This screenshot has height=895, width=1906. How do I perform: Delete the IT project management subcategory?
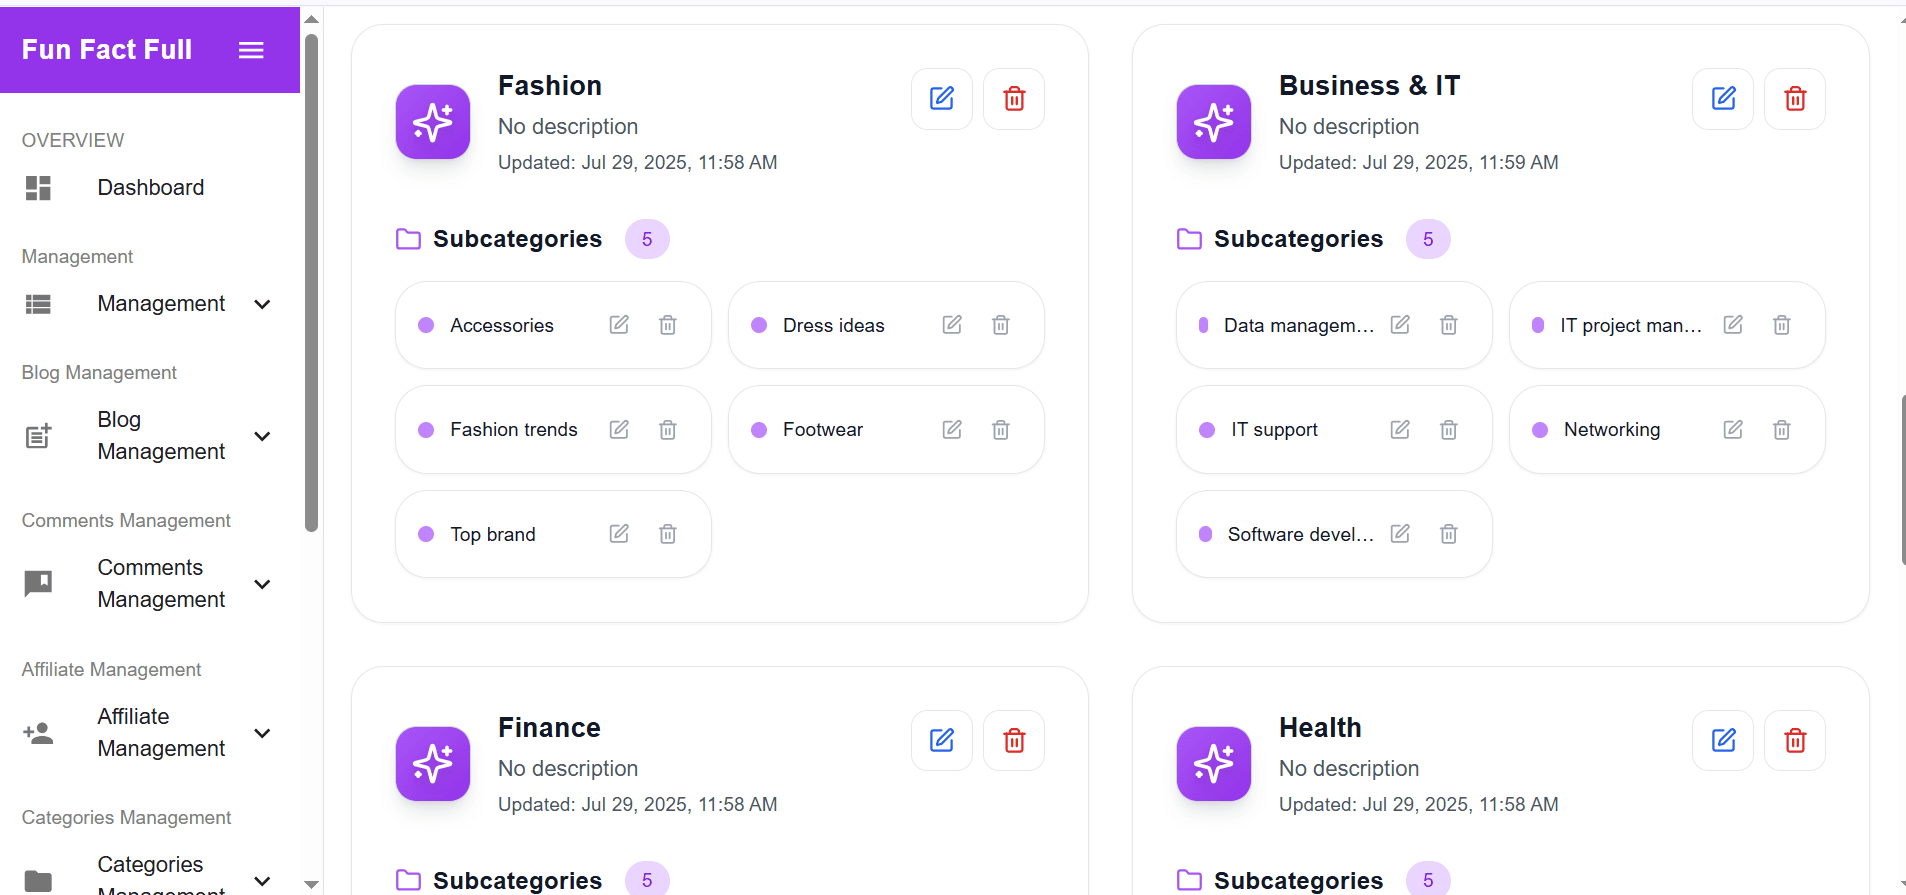pyautogui.click(x=1782, y=325)
